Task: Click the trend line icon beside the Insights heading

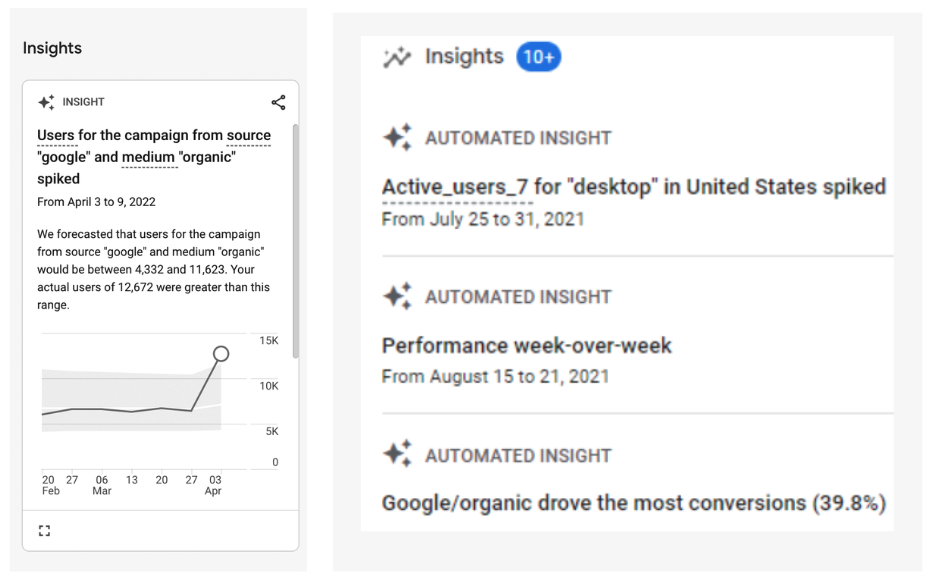Action: pyautogui.click(x=397, y=57)
